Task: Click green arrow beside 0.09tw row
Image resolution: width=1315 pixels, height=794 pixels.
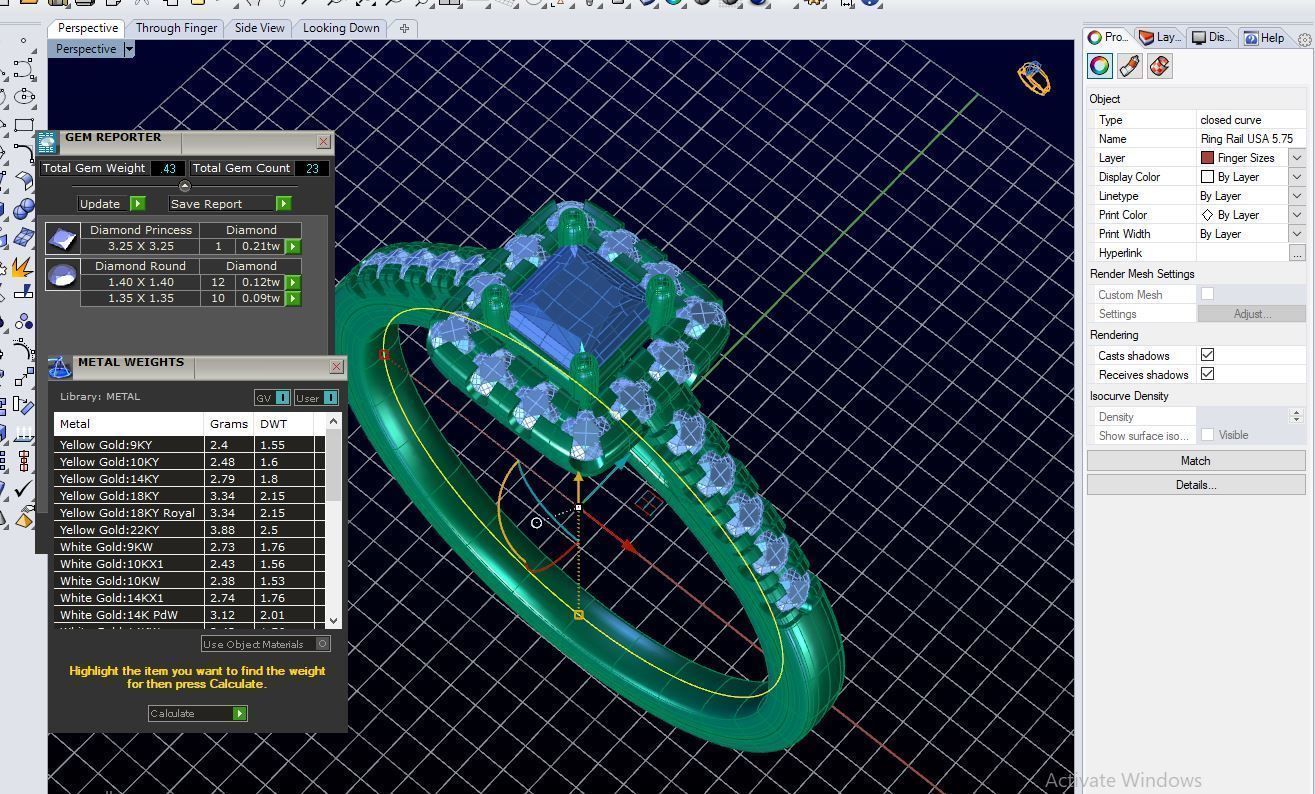Action: [293, 298]
